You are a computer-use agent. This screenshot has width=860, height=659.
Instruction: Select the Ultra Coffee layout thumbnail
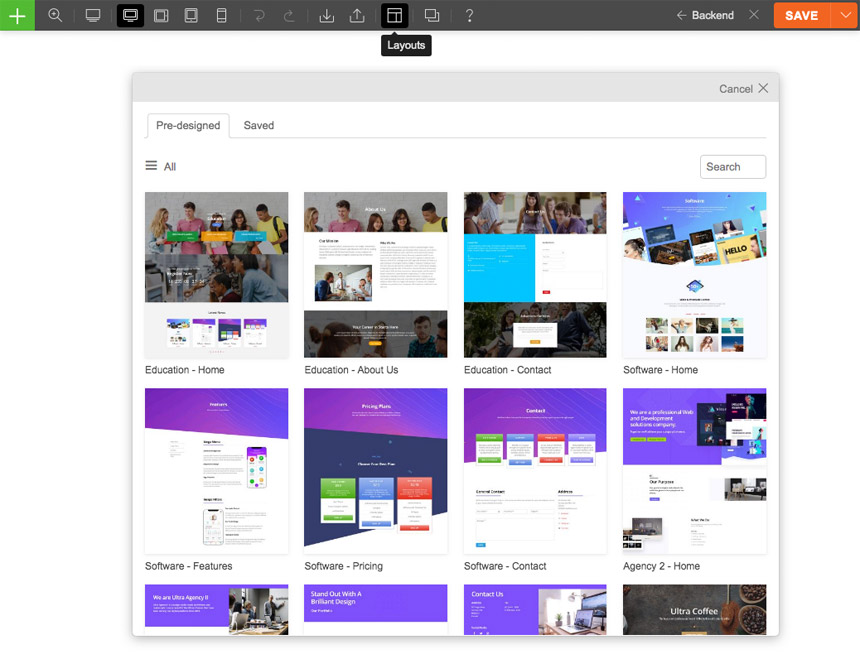click(694, 610)
